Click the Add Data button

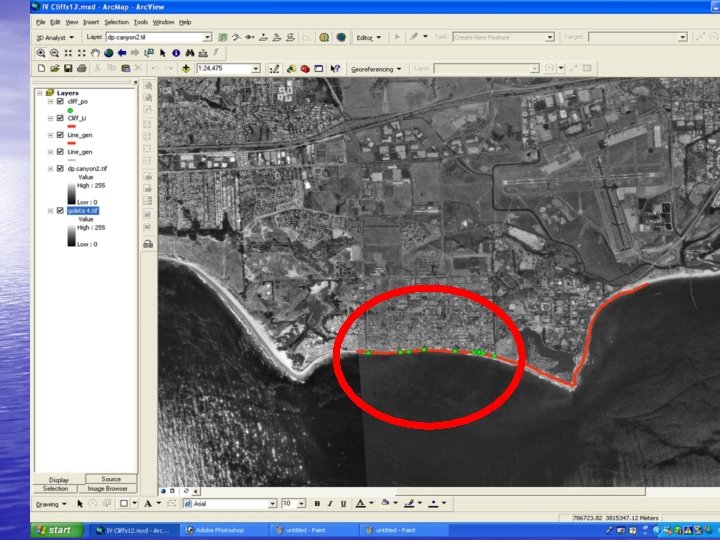(186, 68)
